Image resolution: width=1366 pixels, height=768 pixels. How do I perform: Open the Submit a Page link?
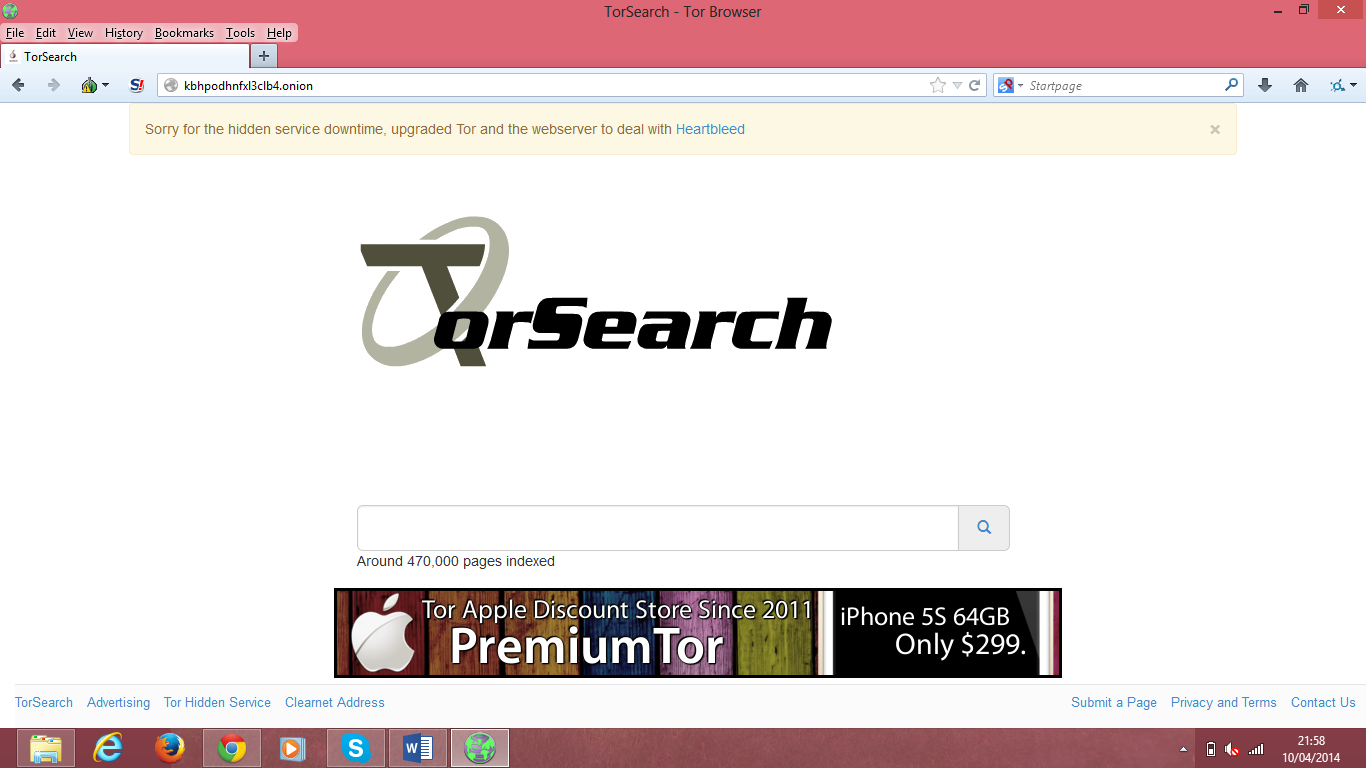(1113, 702)
